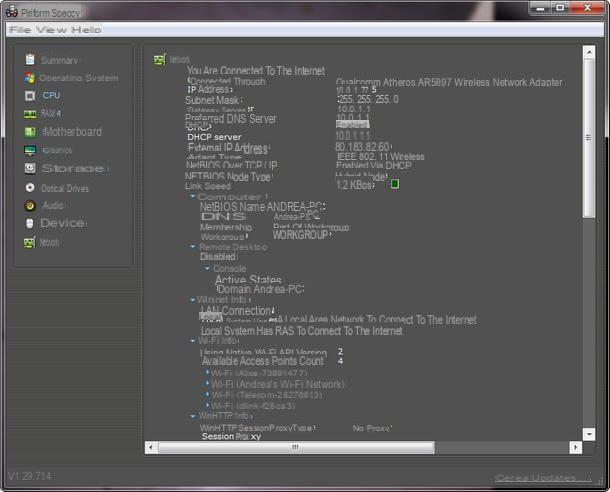Switch to the CPU section
This screenshot has height=492, width=610.
51,95
